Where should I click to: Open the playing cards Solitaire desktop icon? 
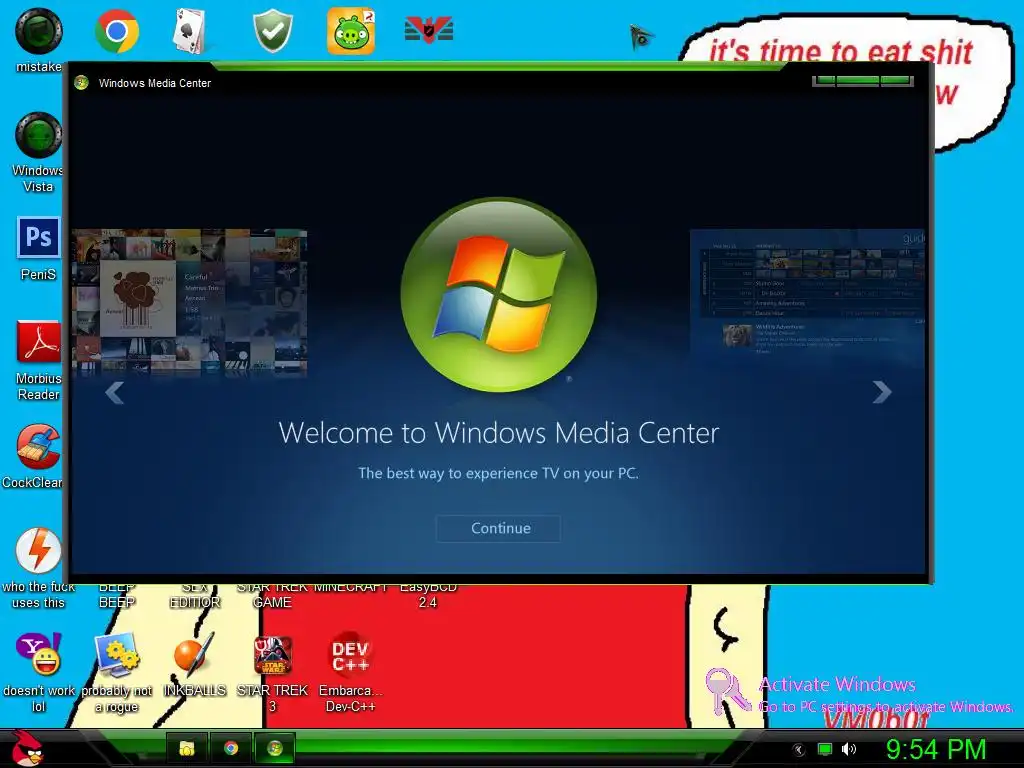point(192,31)
